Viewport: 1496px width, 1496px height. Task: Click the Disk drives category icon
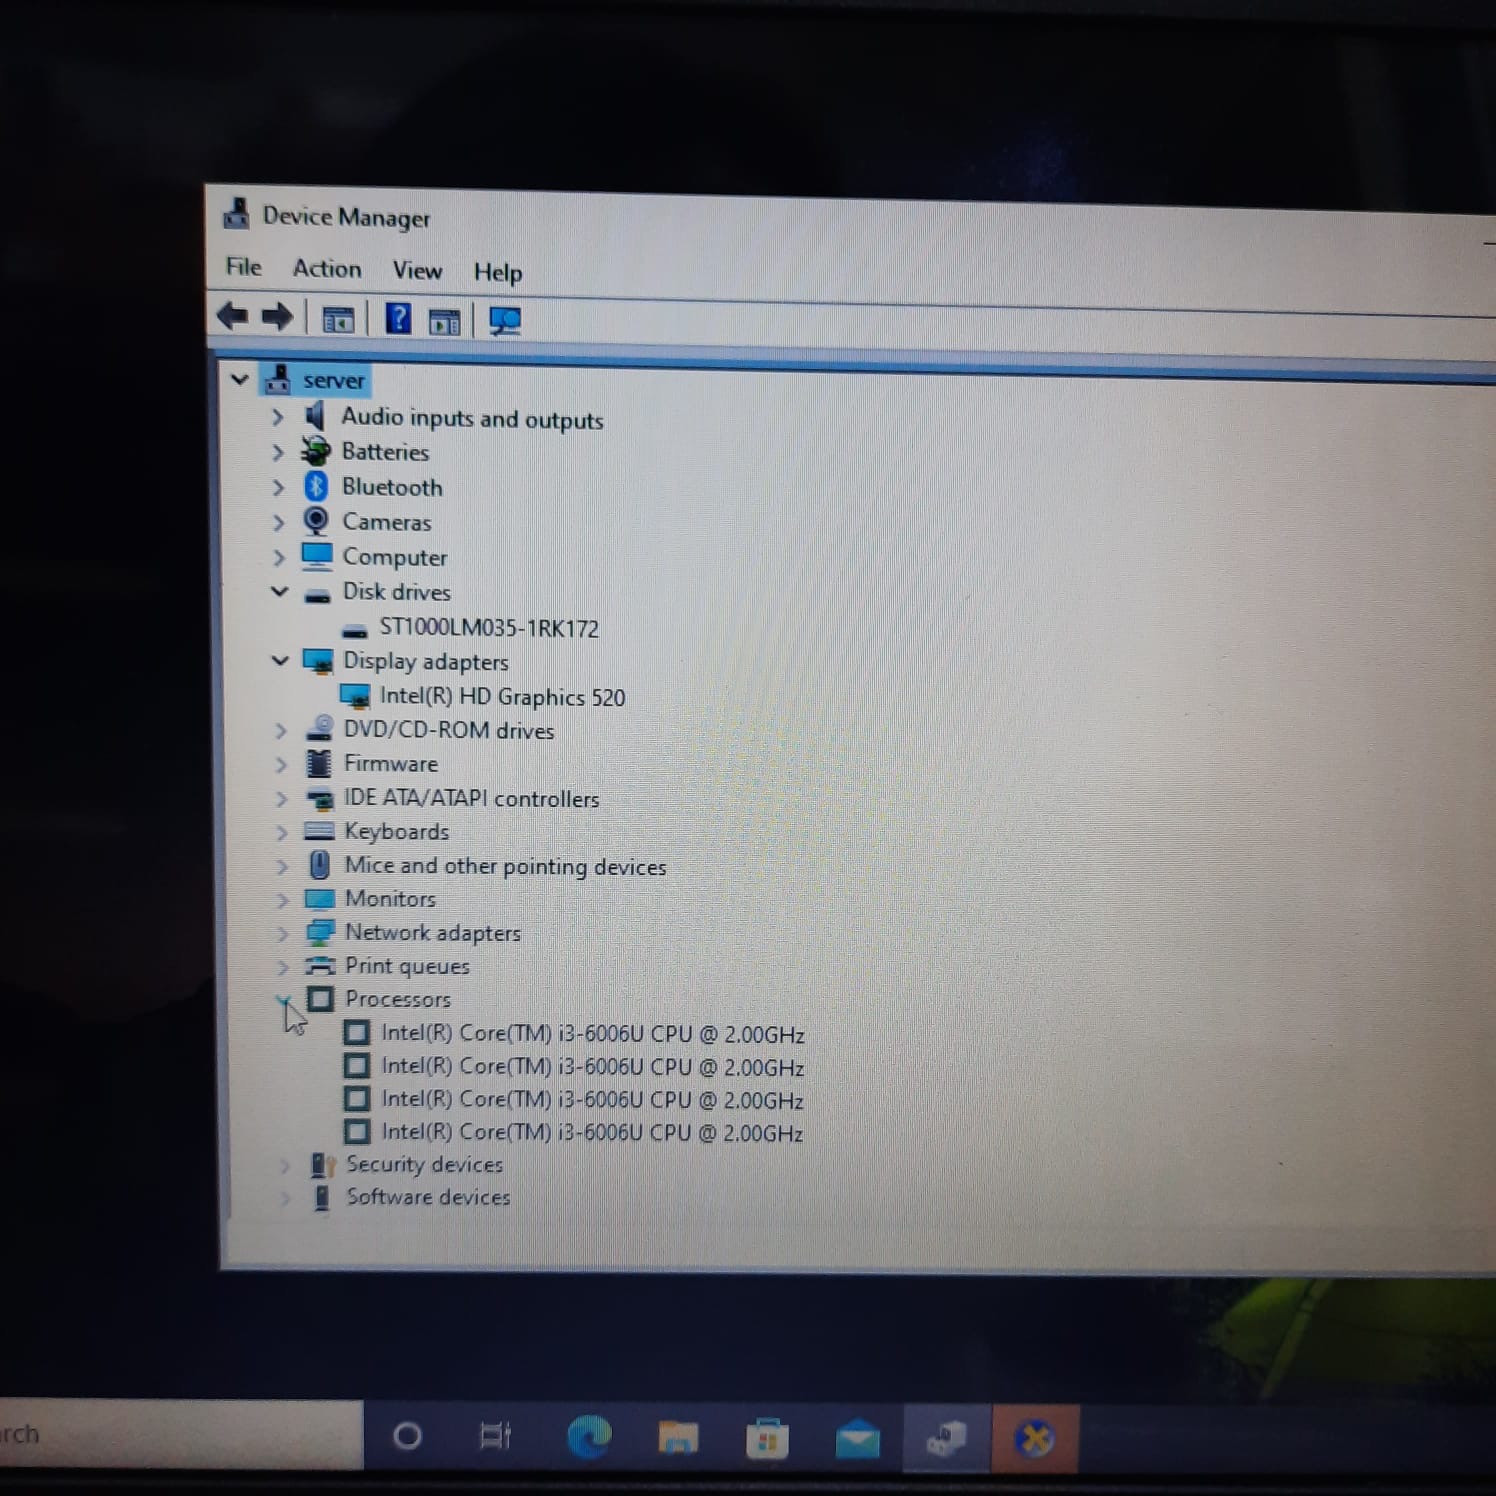pos(317,595)
